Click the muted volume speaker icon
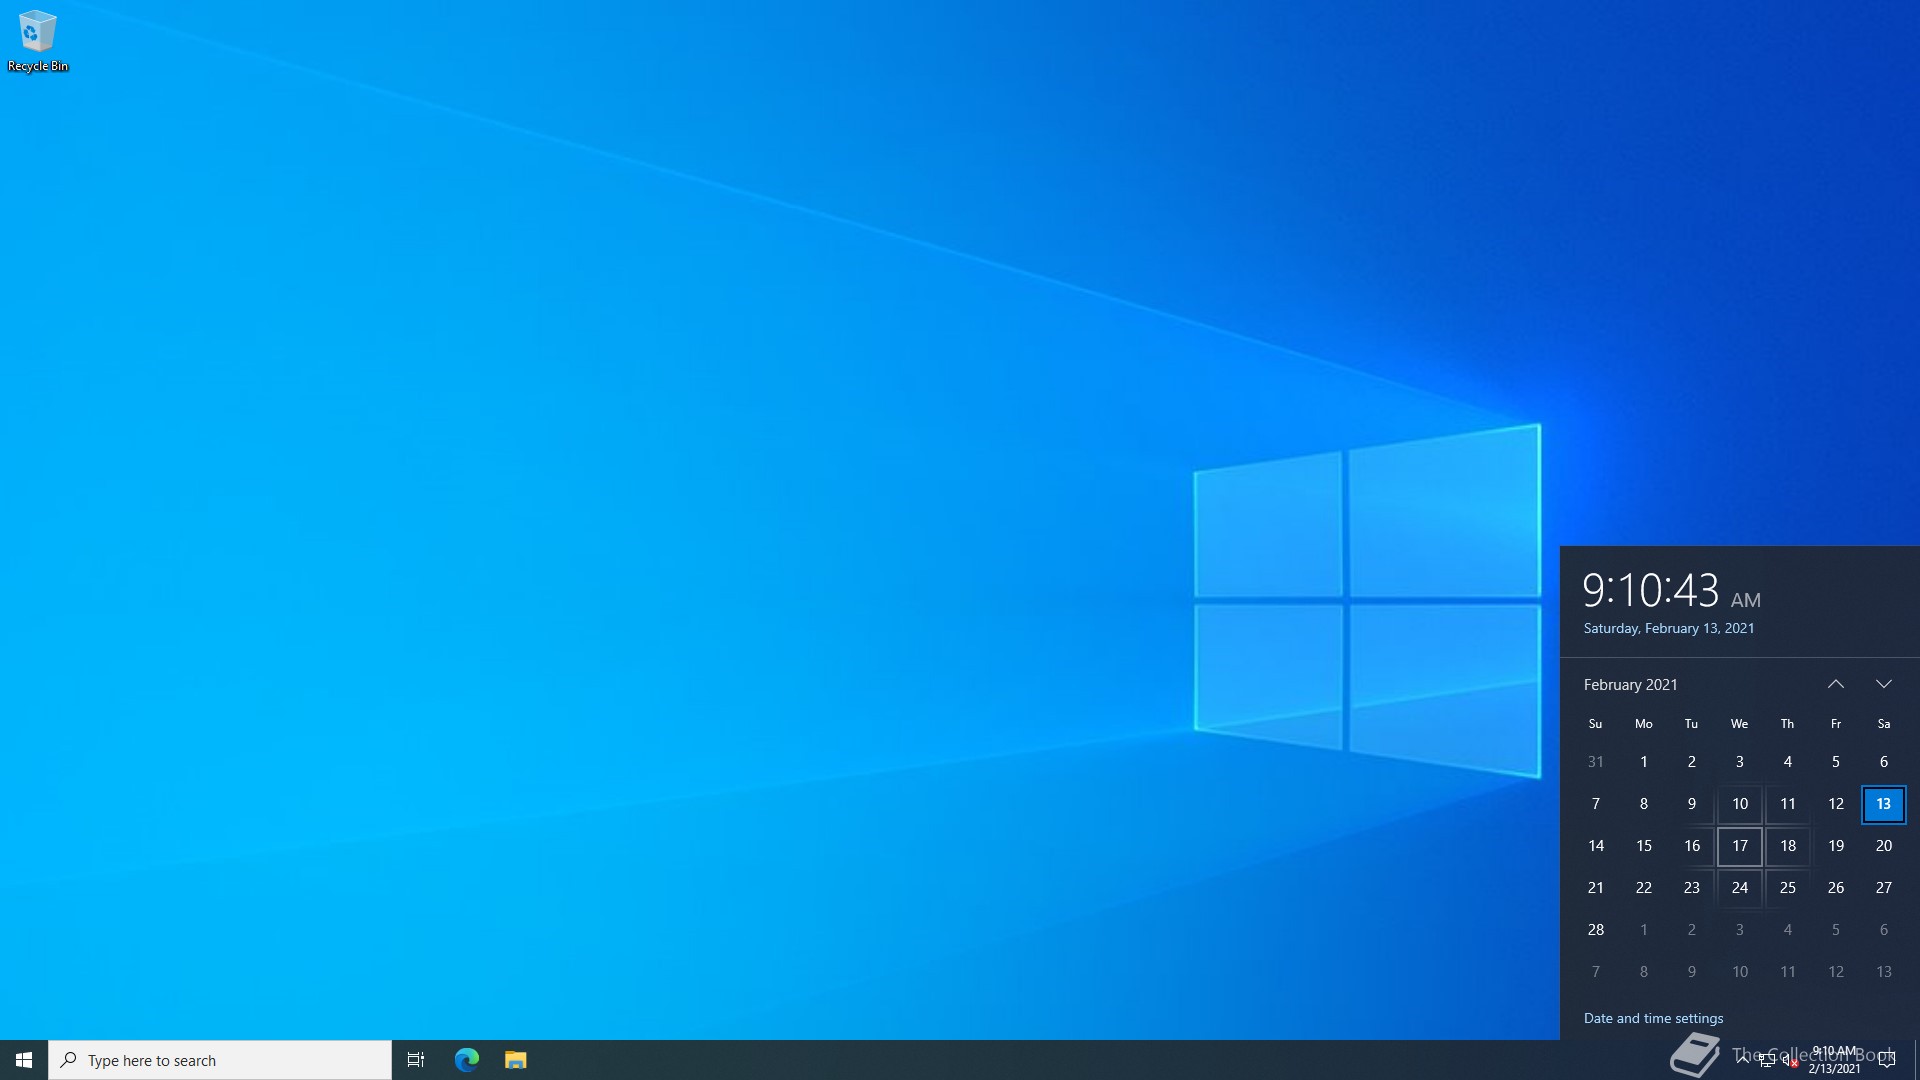The image size is (1920, 1080). pyautogui.click(x=1790, y=1061)
